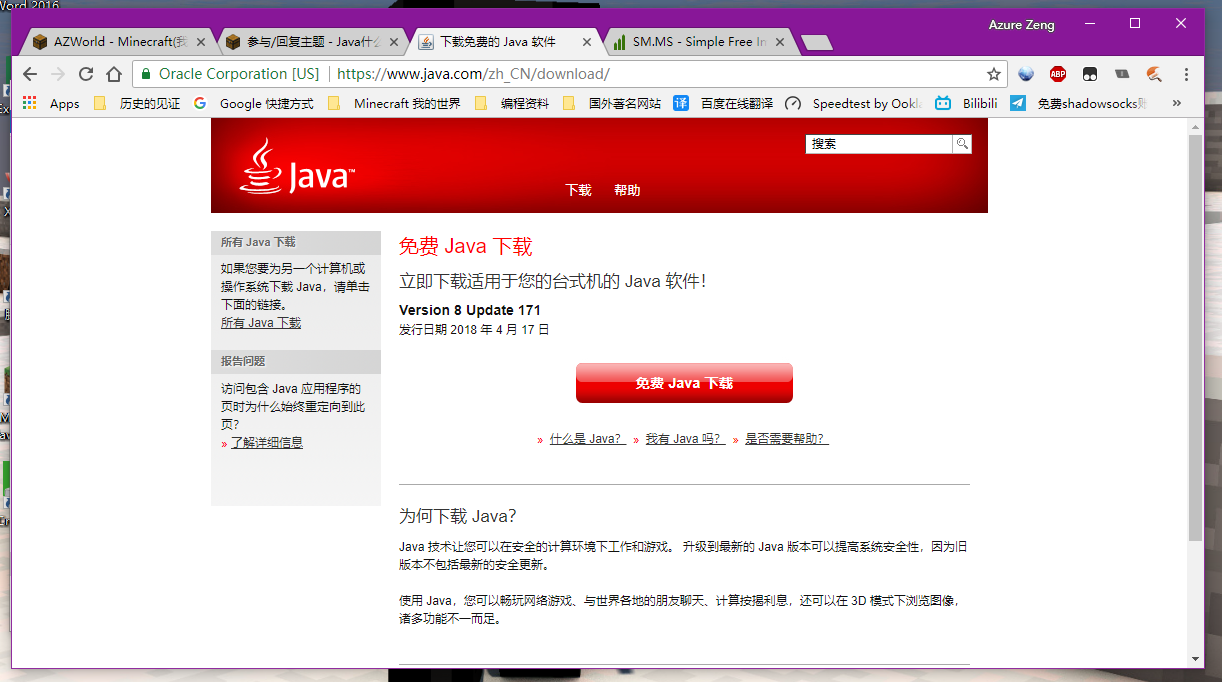This screenshot has width=1222, height=682.
Task: Open Bilibili bookmark
Action: [966, 103]
